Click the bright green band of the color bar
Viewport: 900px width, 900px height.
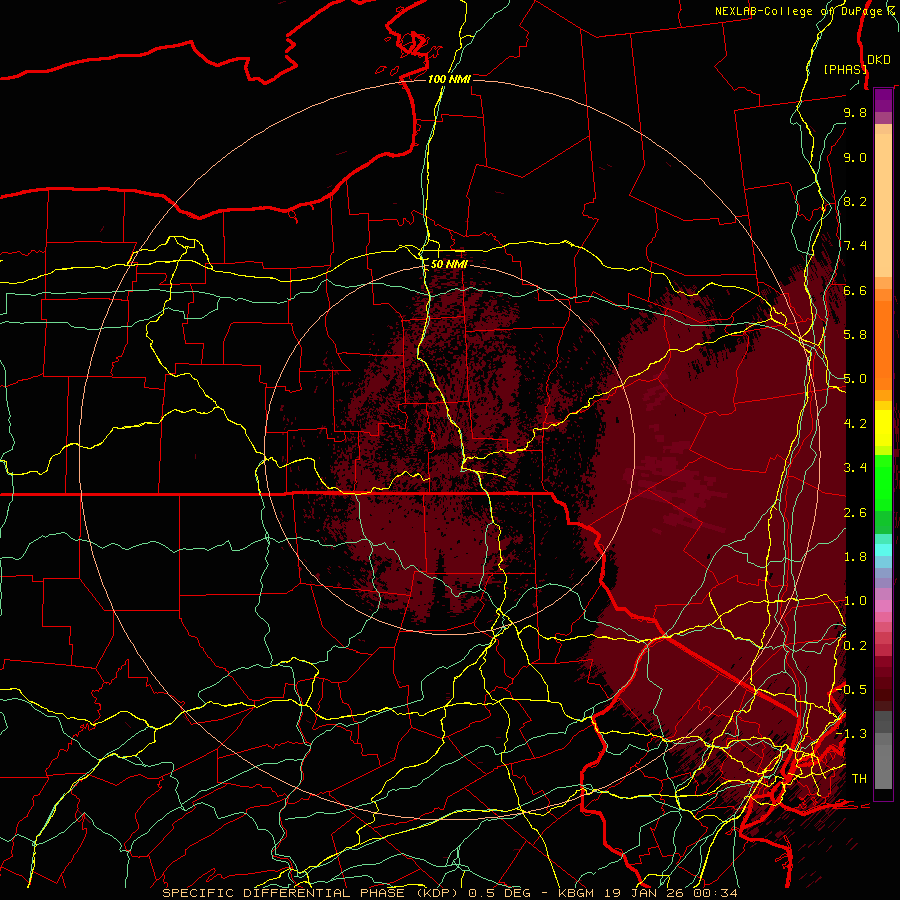883,483
